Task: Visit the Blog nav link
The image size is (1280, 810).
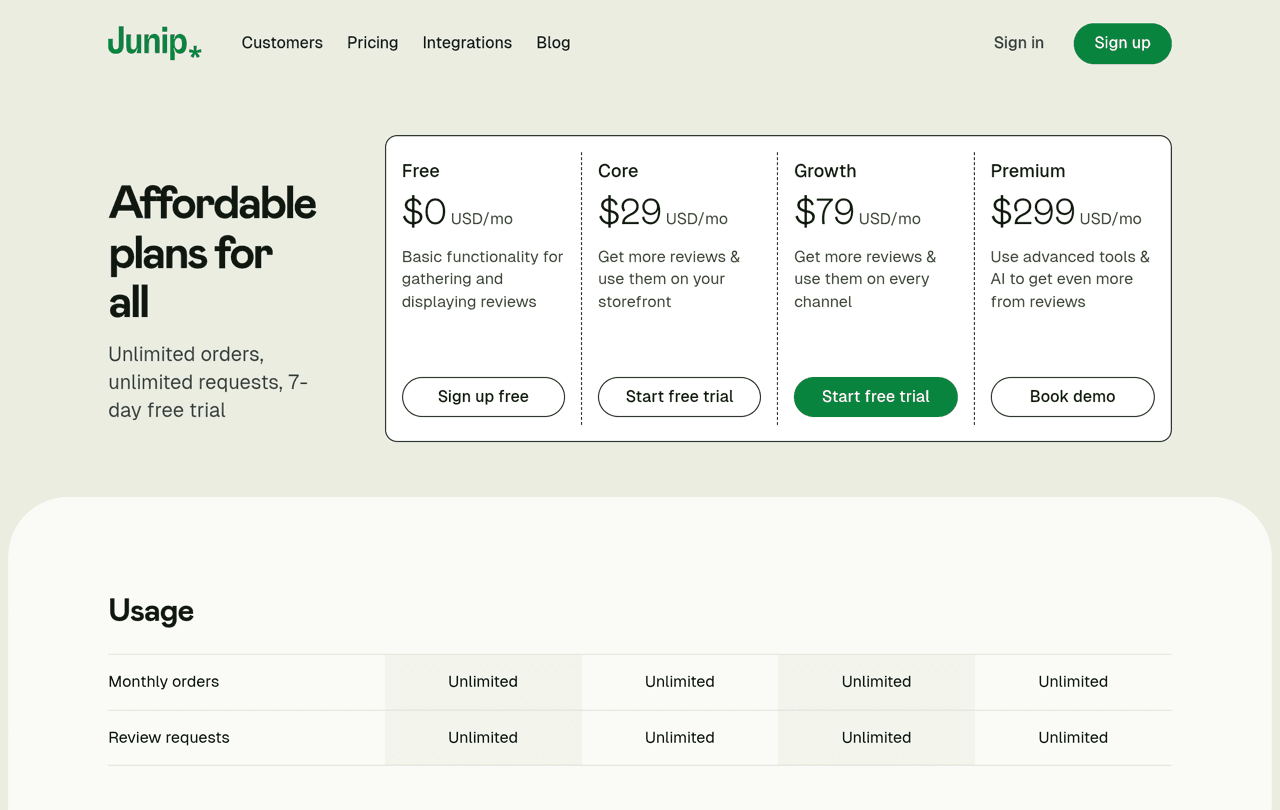Action: pos(553,43)
